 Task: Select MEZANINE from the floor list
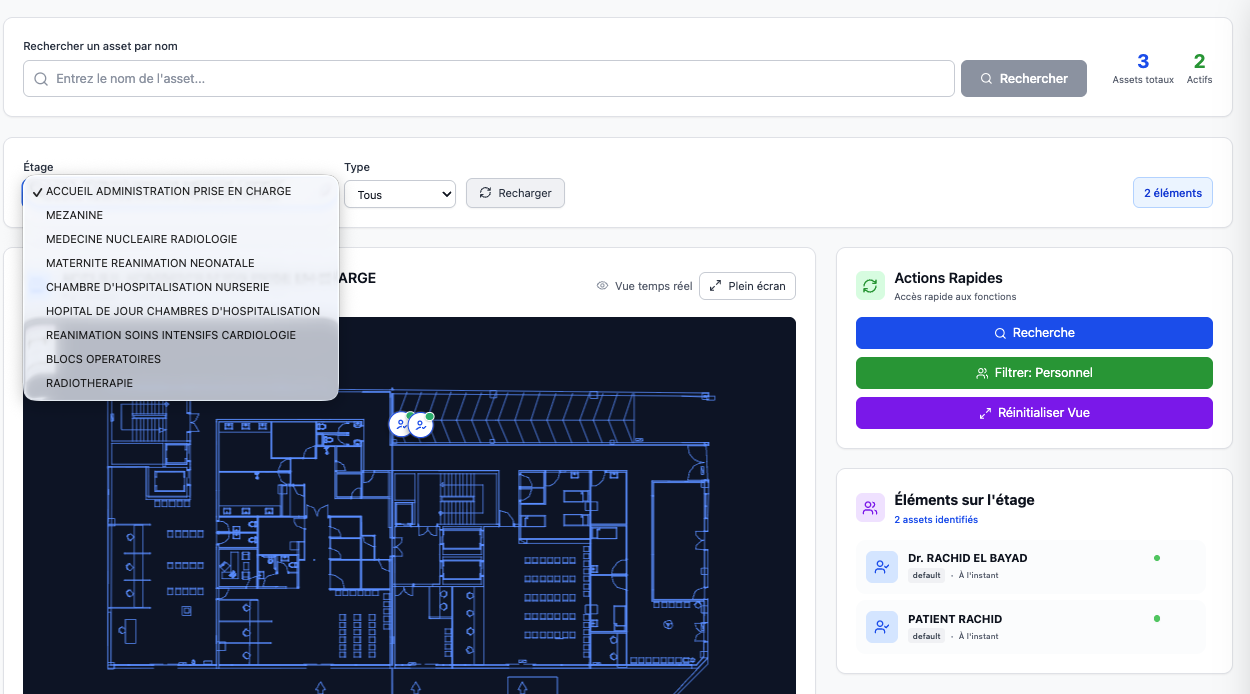tap(74, 215)
